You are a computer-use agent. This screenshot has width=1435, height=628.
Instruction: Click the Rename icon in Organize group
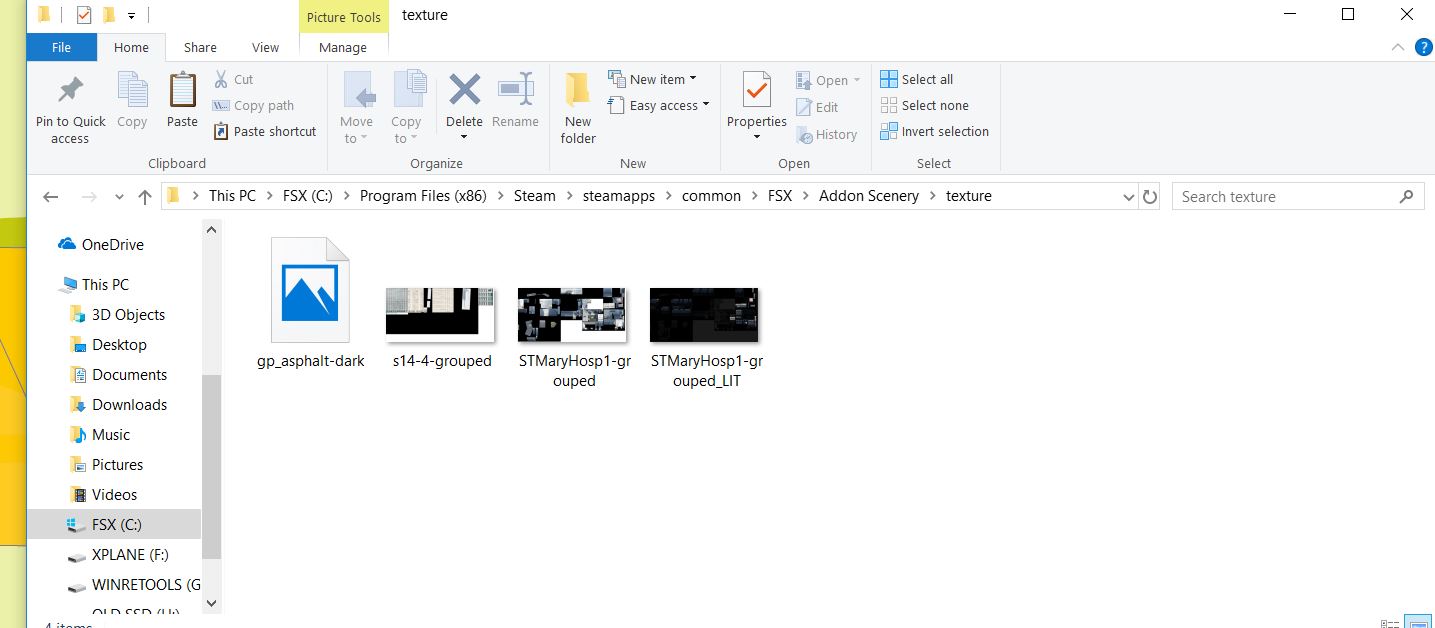[x=515, y=89]
